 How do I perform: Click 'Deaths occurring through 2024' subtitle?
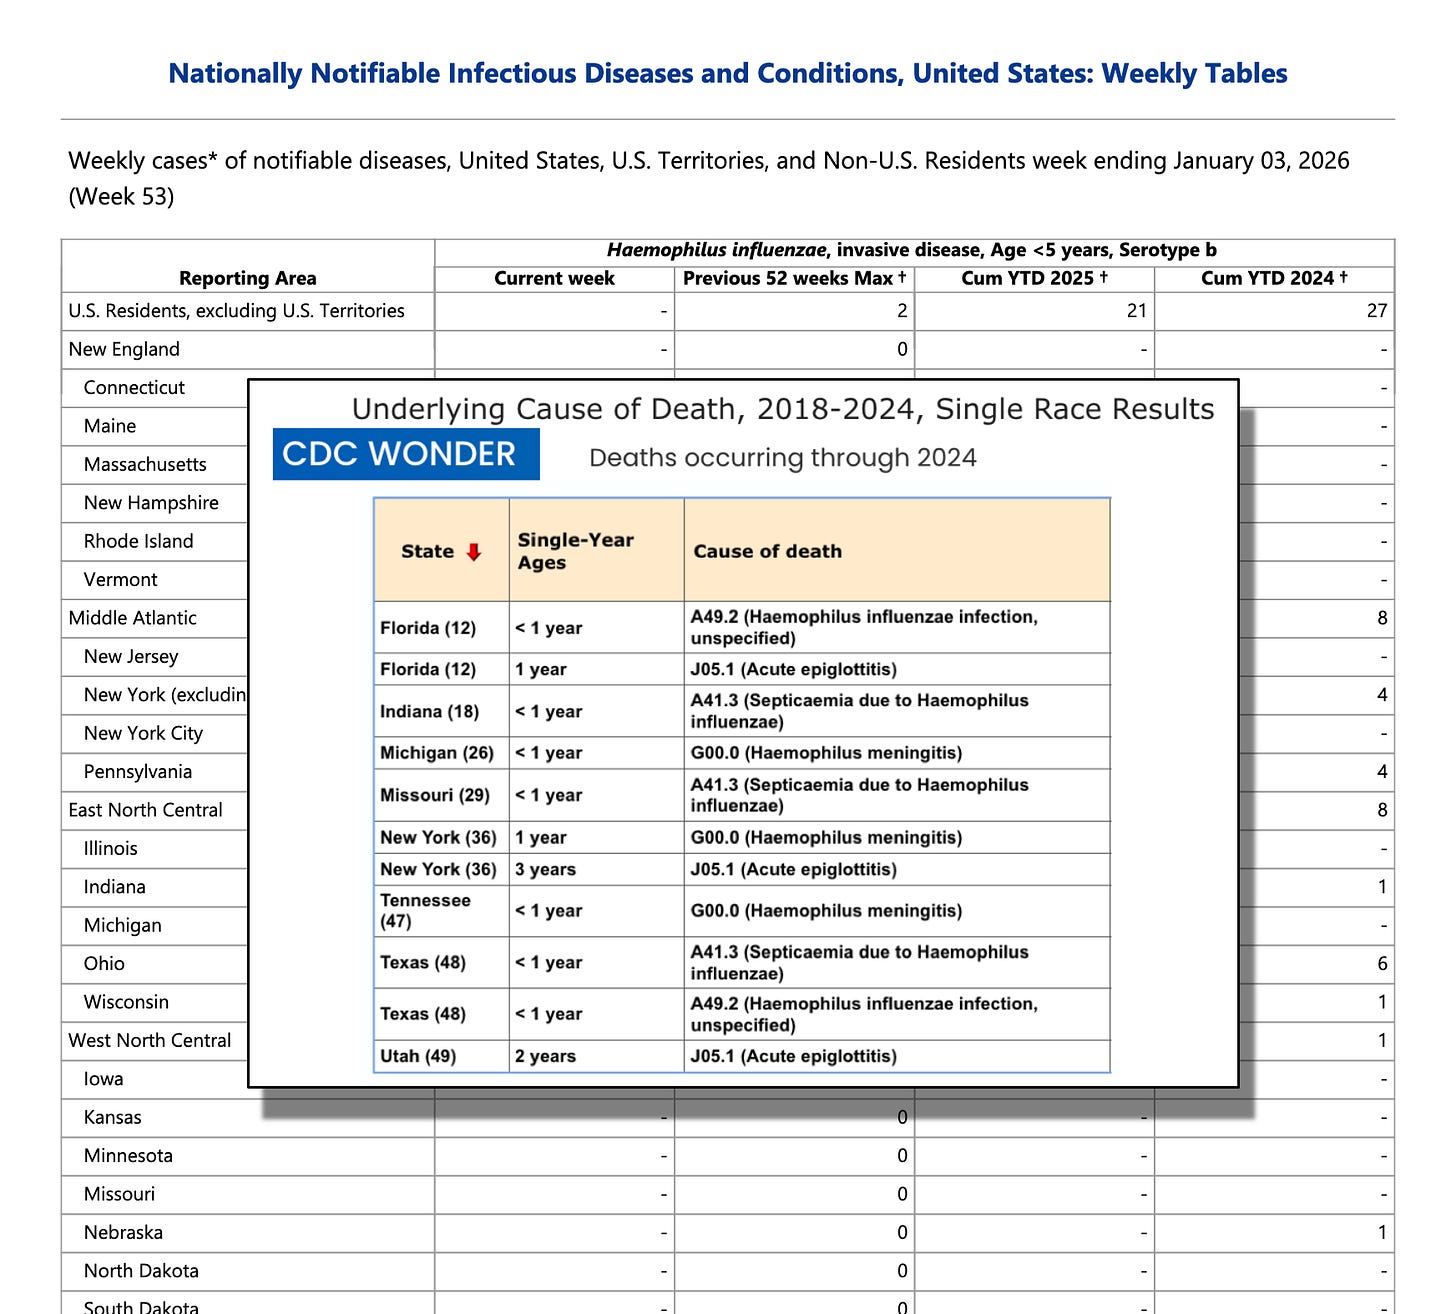pyautogui.click(x=783, y=458)
